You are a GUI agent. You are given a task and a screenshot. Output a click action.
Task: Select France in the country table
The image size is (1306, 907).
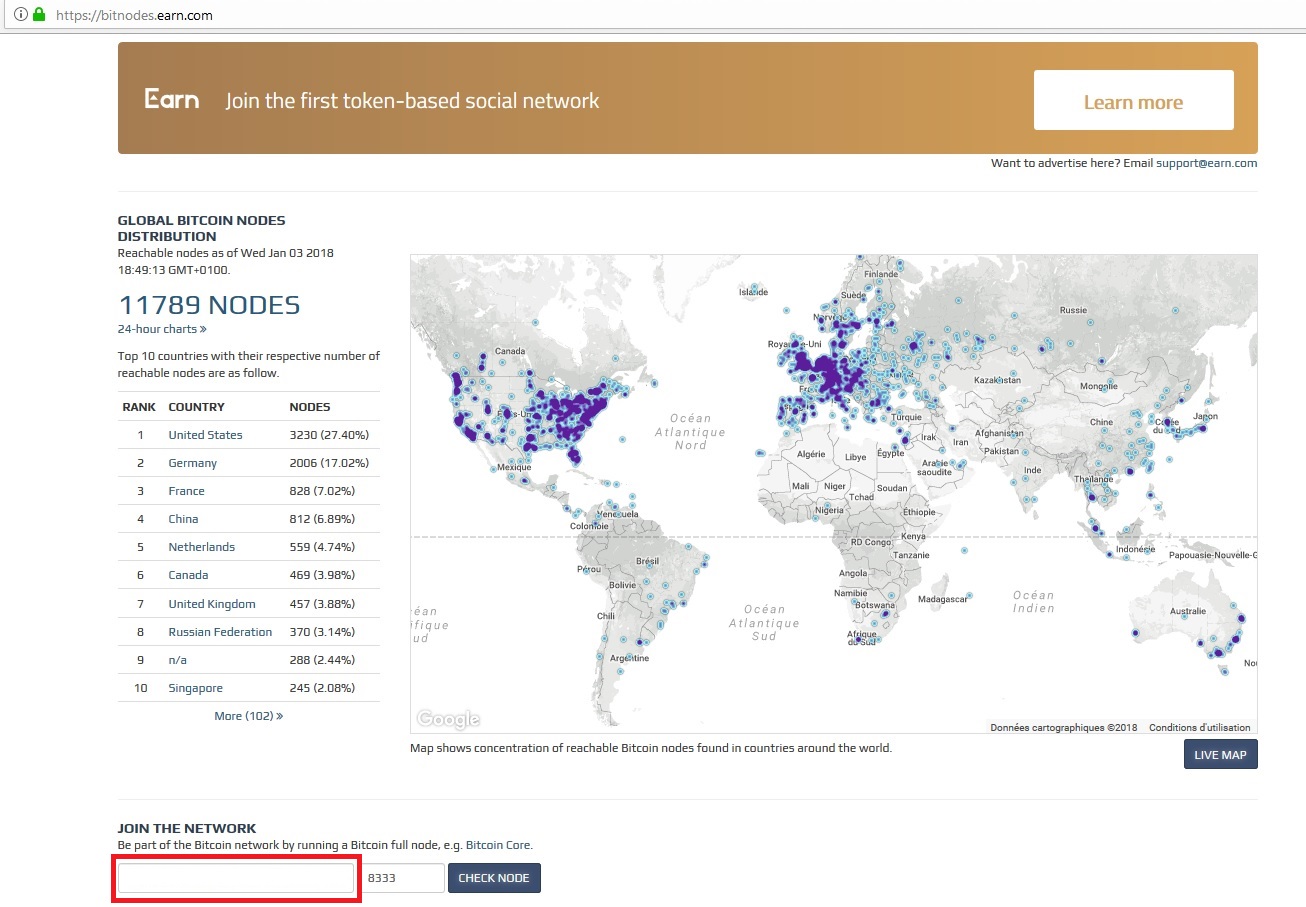[186, 491]
